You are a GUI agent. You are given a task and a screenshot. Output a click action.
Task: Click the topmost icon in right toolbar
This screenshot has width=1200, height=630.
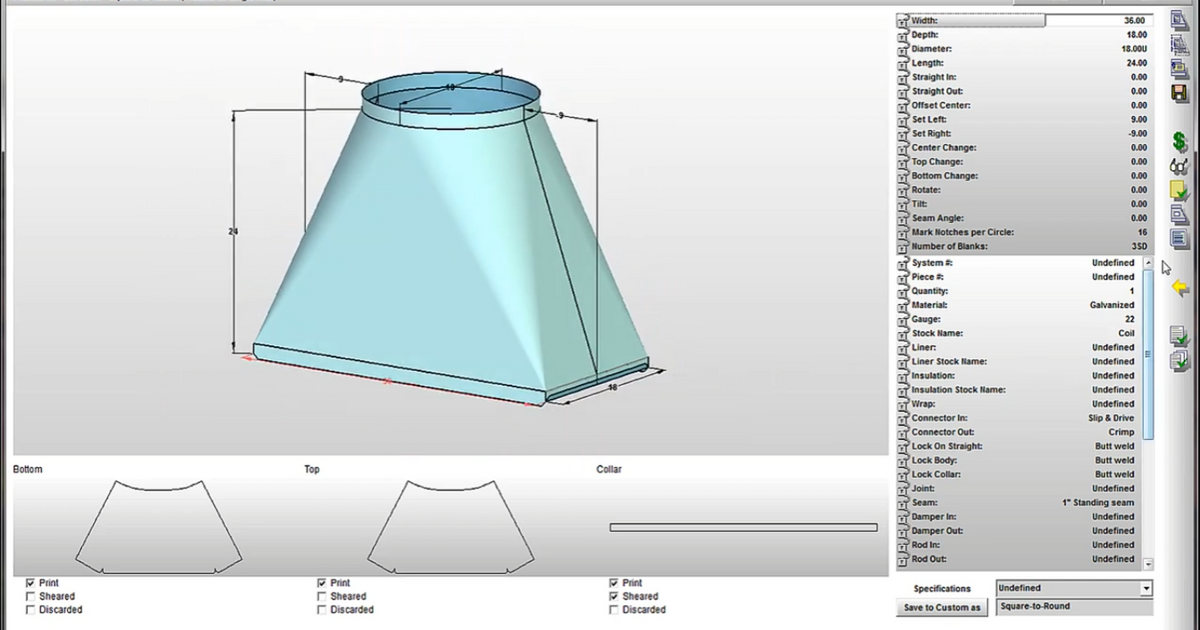tap(1180, 20)
